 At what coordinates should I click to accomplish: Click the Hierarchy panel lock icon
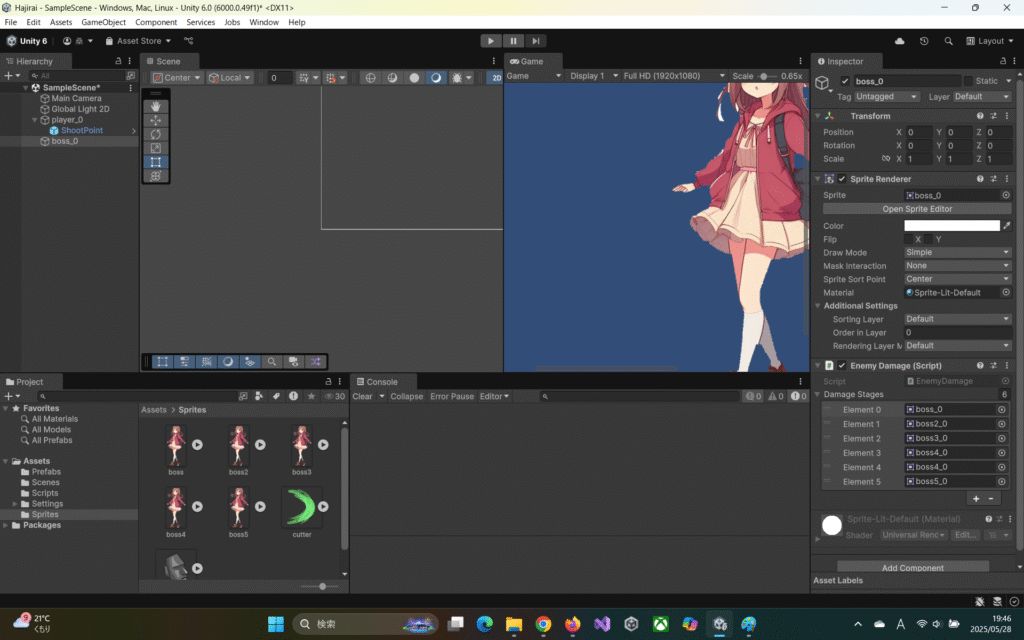[x=118, y=61]
